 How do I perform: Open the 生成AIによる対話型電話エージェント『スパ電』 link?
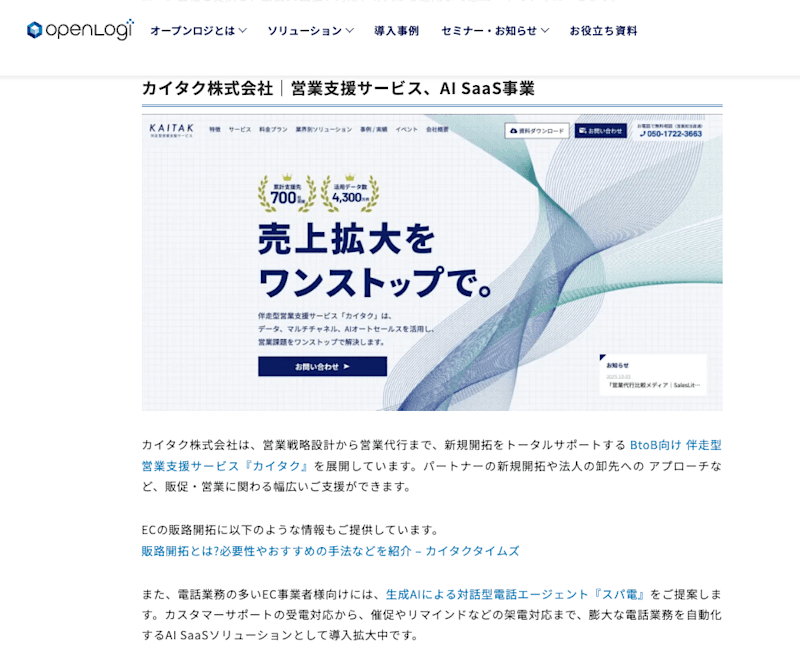coord(515,594)
